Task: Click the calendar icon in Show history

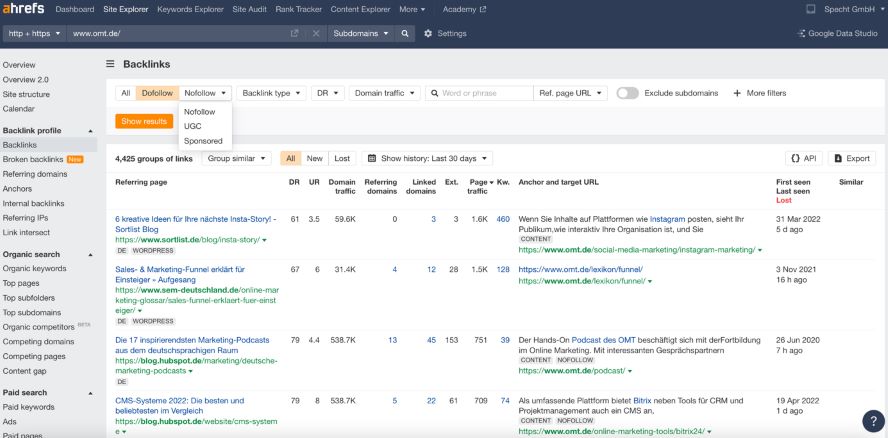Action: coord(372,159)
